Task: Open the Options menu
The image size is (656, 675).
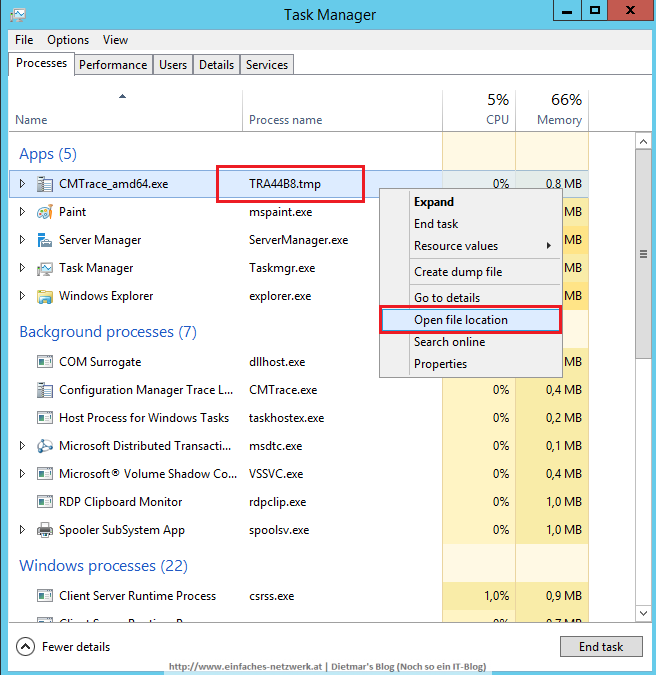Action: click(68, 40)
